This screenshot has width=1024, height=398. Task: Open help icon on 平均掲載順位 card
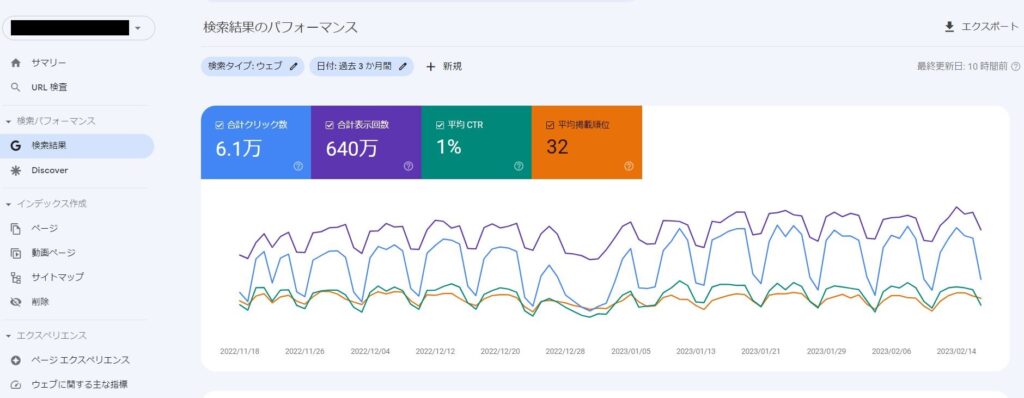click(629, 166)
